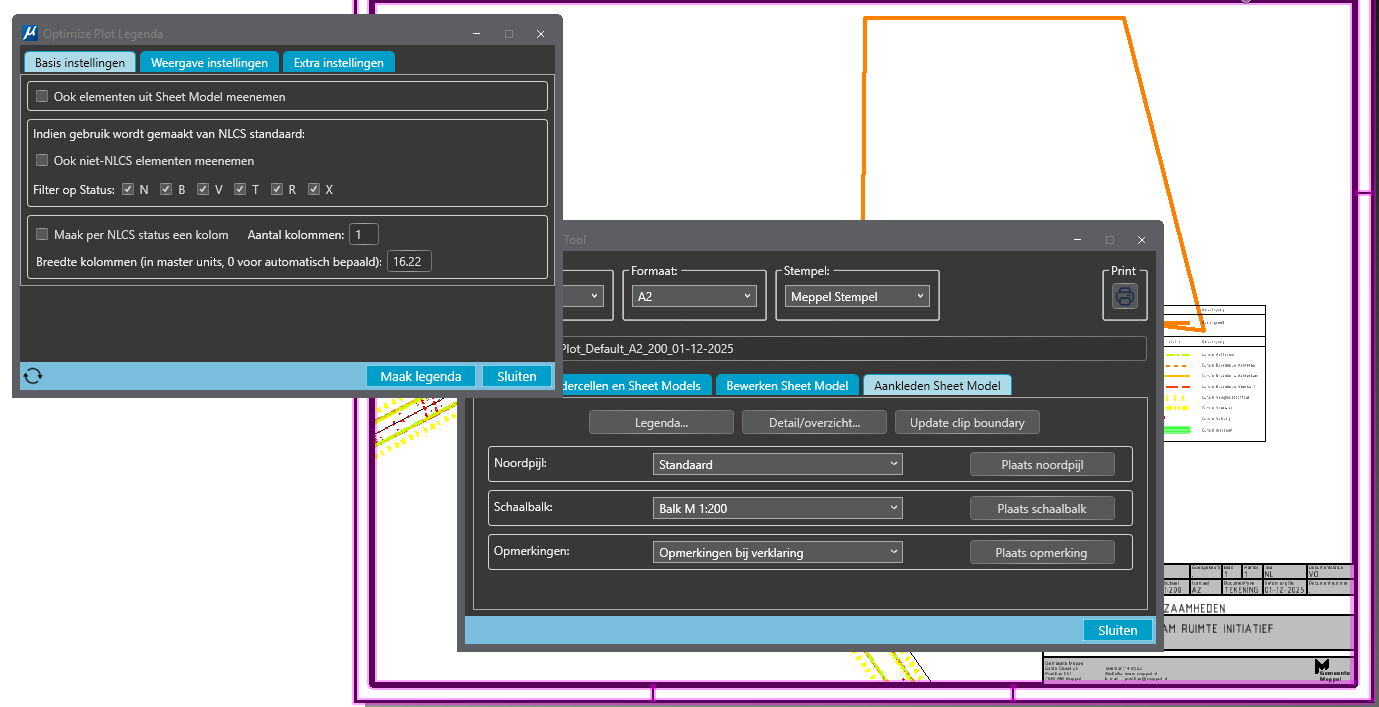1379x707 pixels.
Task: Minimize the Plot Tool window
Action: (x=1077, y=240)
